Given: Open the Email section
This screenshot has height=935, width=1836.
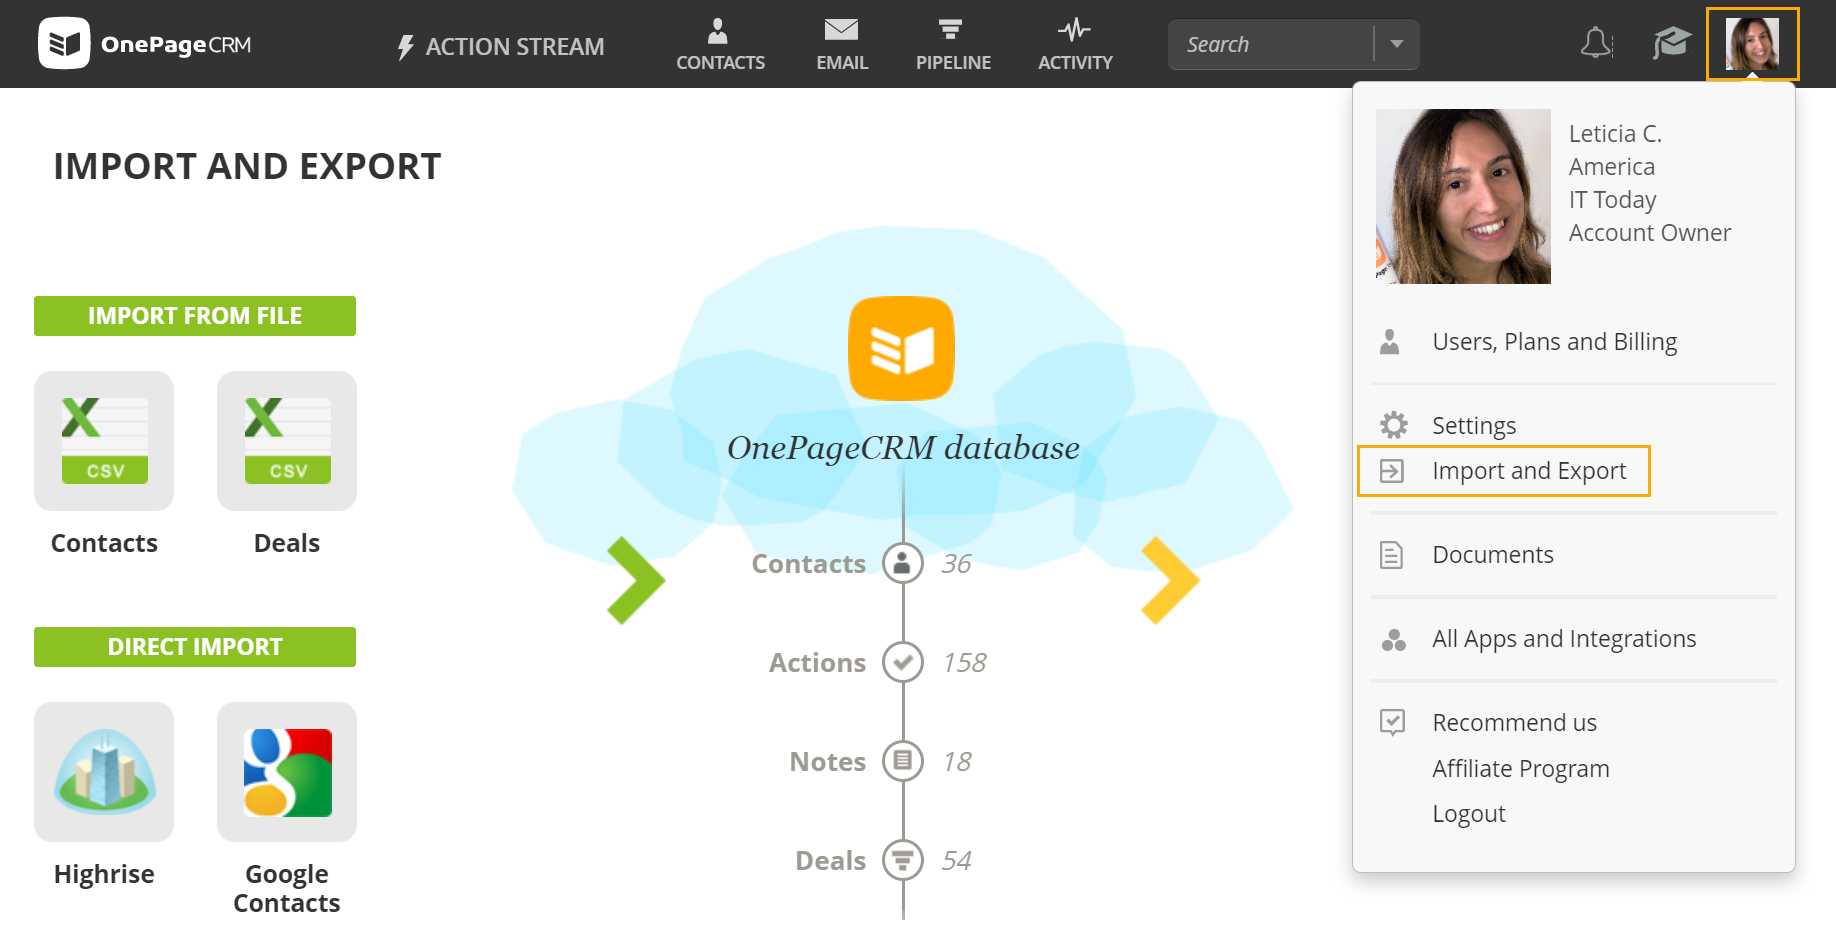Looking at the screenshot, I should click(x=842, y=45).
